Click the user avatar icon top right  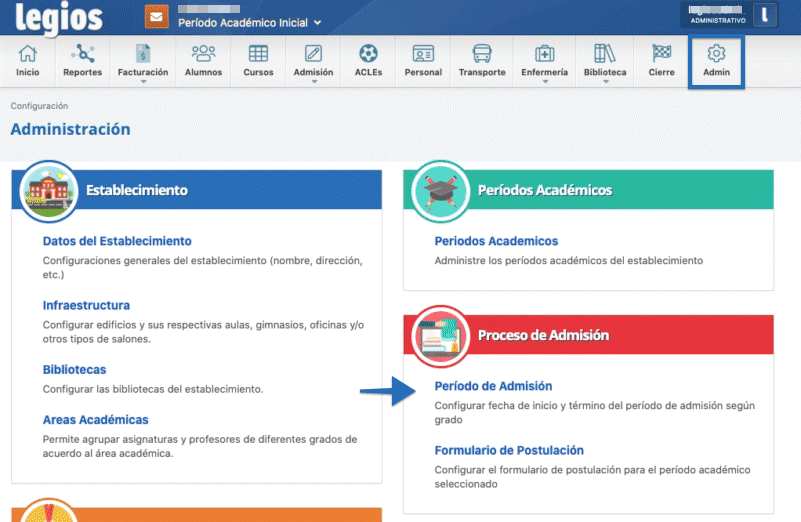click(764, 14)
